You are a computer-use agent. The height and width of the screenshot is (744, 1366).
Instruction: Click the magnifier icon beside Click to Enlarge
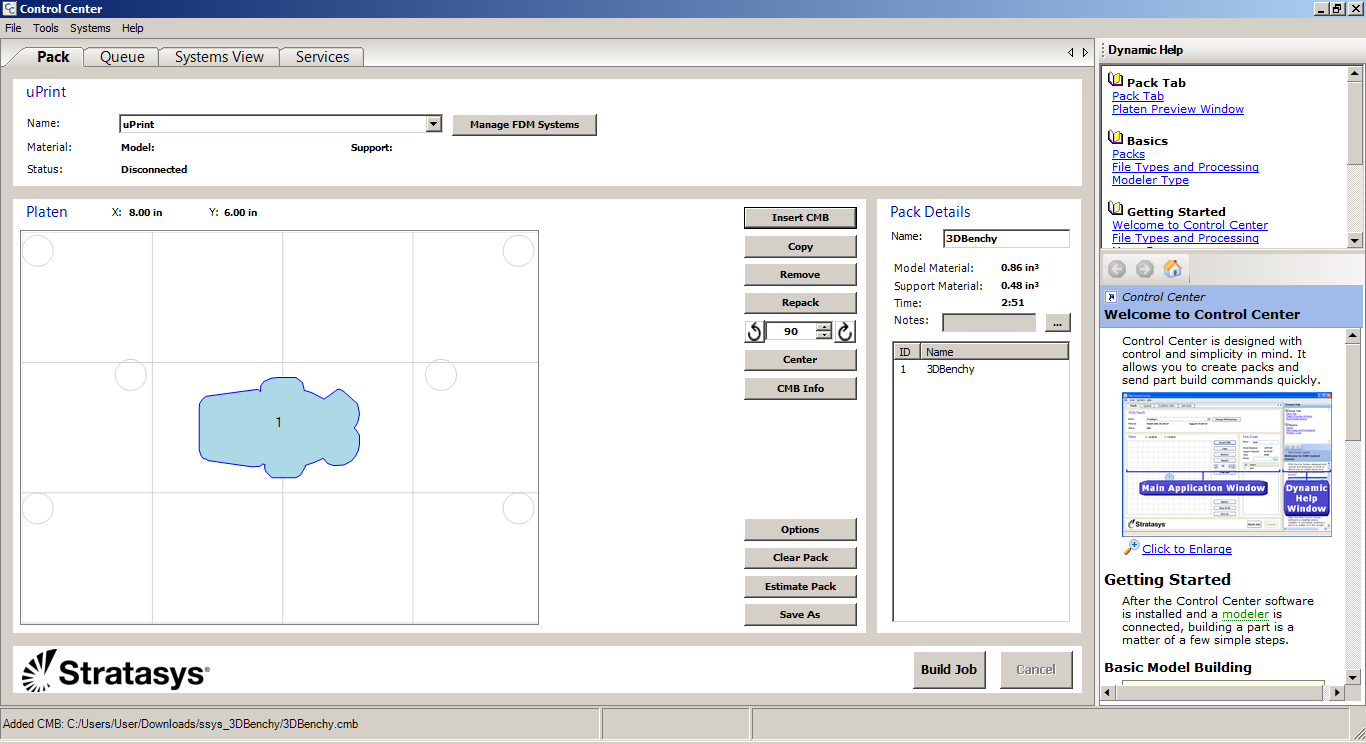point(1131,547)
